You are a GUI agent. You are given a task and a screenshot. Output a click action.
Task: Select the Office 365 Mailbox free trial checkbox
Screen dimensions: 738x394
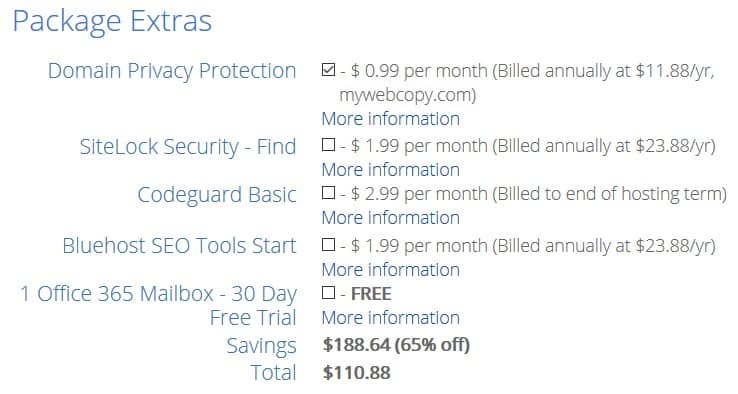point(329,292)
